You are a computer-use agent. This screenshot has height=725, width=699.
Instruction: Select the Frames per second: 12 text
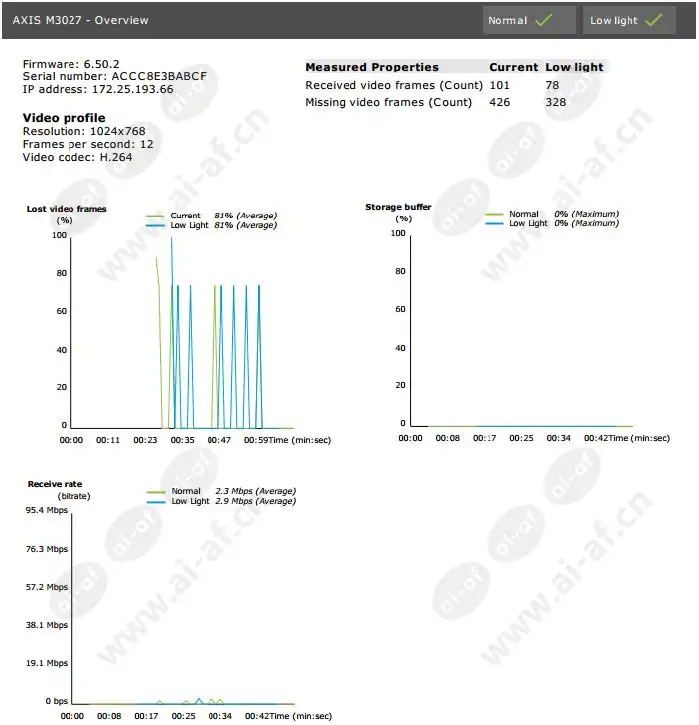88,144
